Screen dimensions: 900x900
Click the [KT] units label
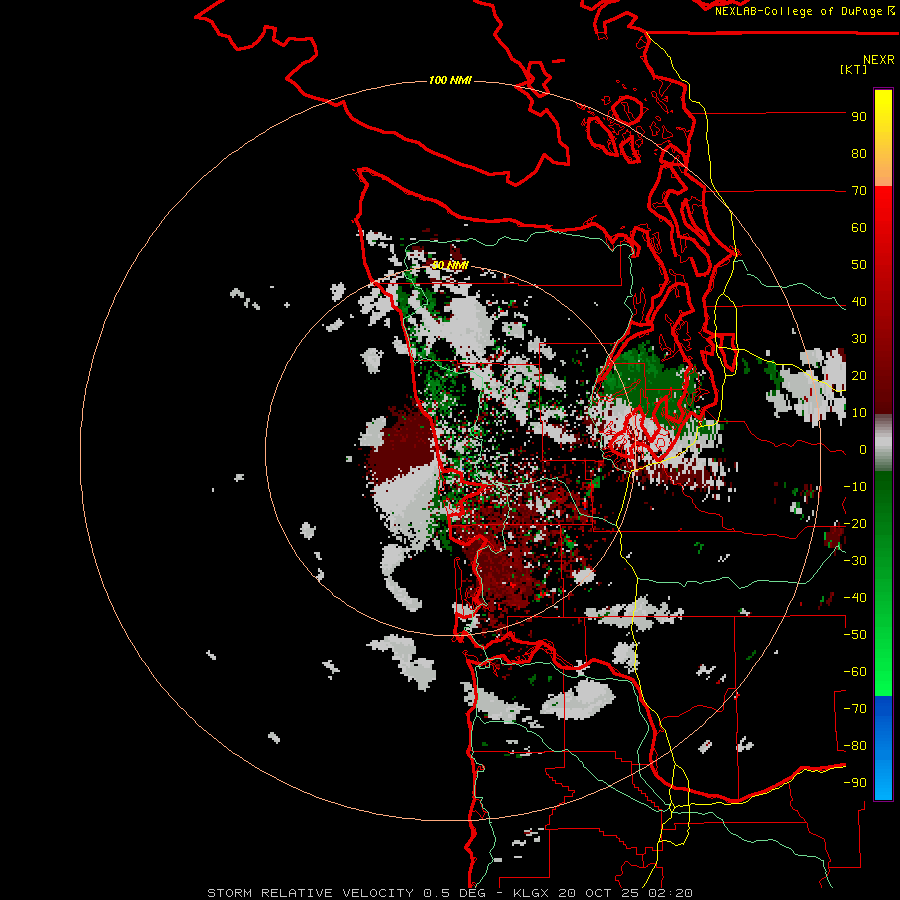pyautogui.click(x=854, y=69)
